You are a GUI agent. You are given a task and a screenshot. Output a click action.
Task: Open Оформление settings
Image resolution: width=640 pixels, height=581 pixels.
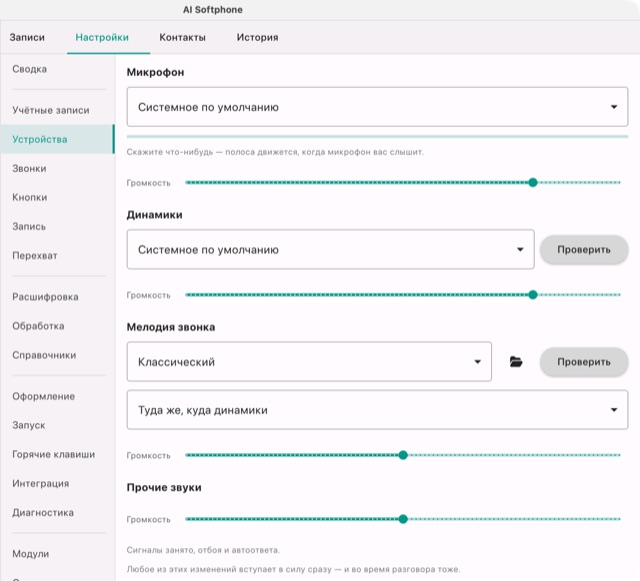[x=57, y=396]
